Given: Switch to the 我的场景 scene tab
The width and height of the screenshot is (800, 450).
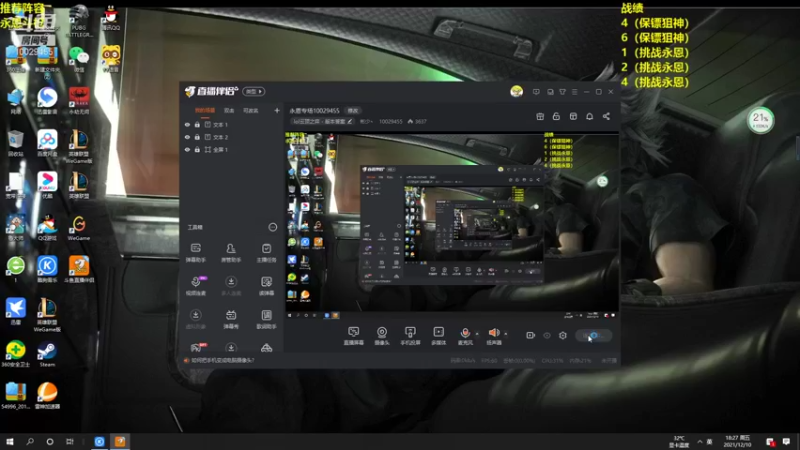Looking at the screenshot, I should coord(205,110).
